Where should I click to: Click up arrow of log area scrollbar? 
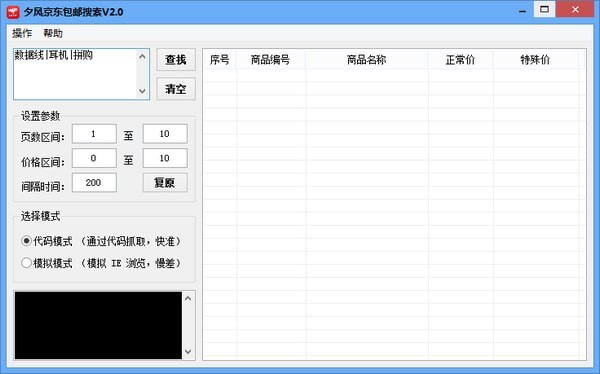(x=188, y=298)
